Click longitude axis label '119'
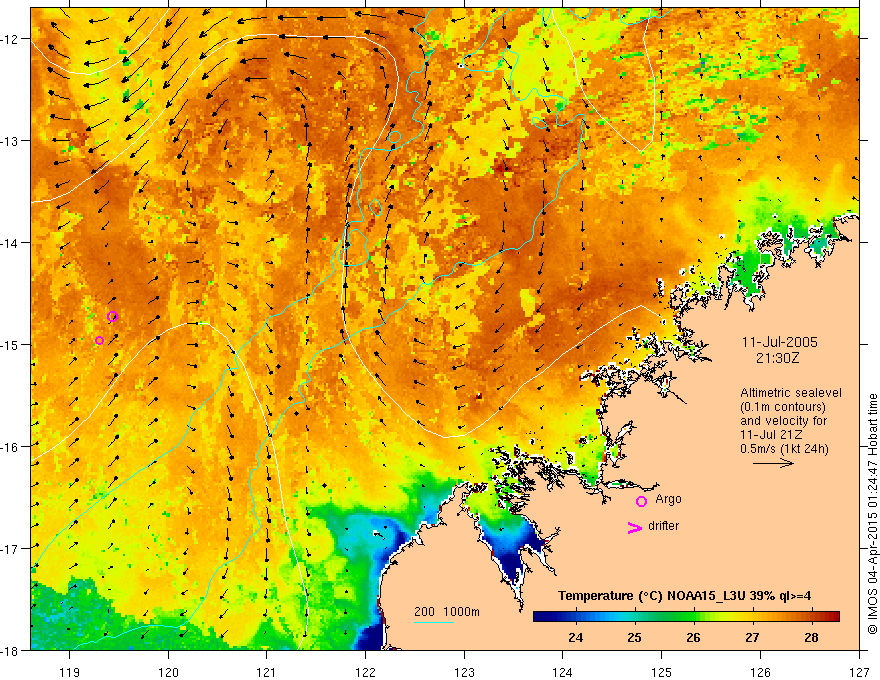The height and width of the screenshot is (680, 880). pyautogui.click(x=70, y=672)
